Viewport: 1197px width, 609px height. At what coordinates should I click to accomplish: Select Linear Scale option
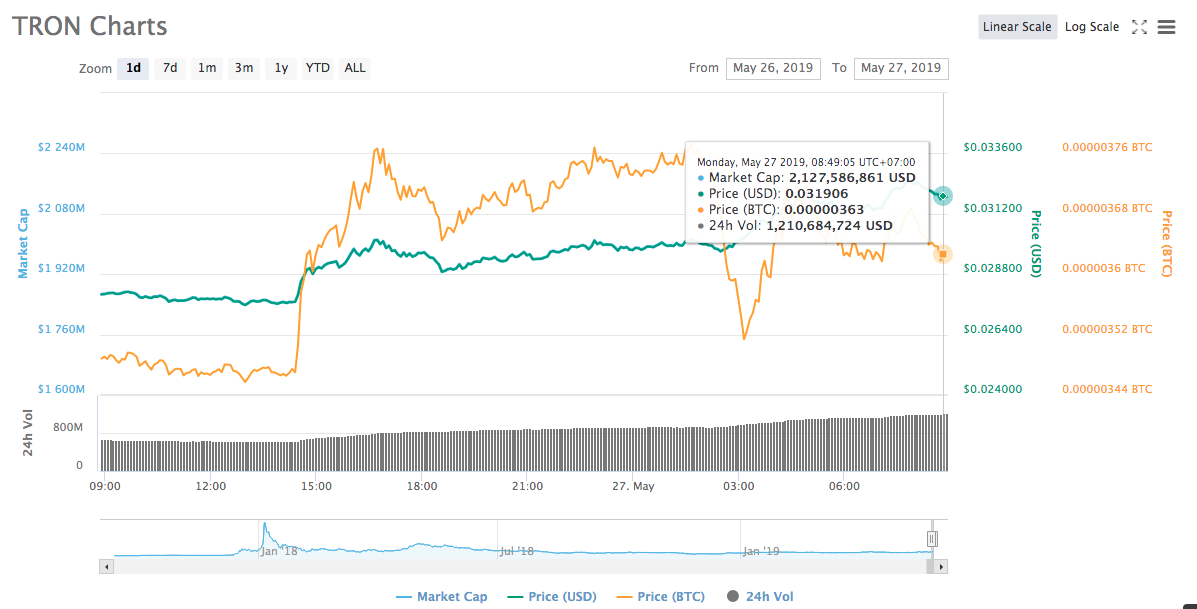1018,27
